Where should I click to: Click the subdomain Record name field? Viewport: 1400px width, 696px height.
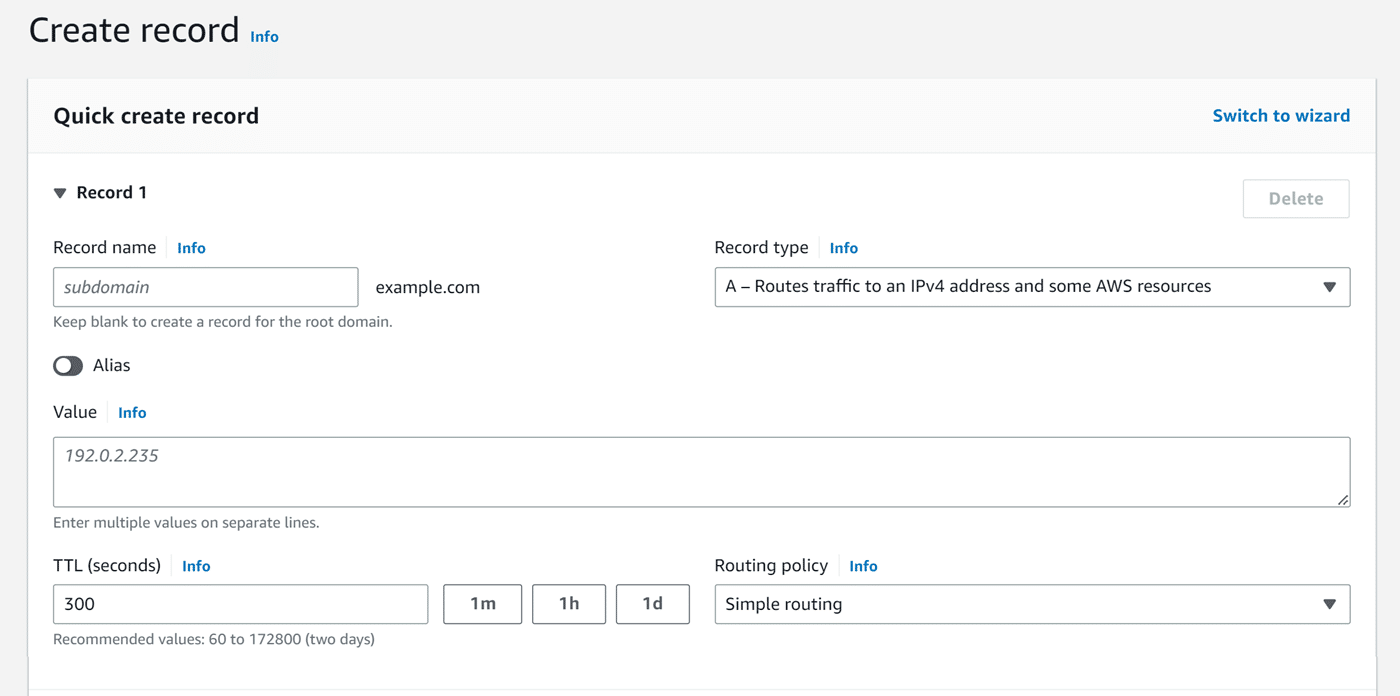(x=205, y=287)
